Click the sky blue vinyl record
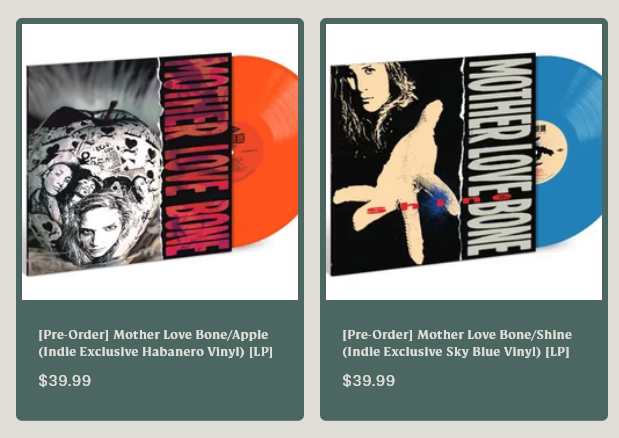 (x=569, y=152)
